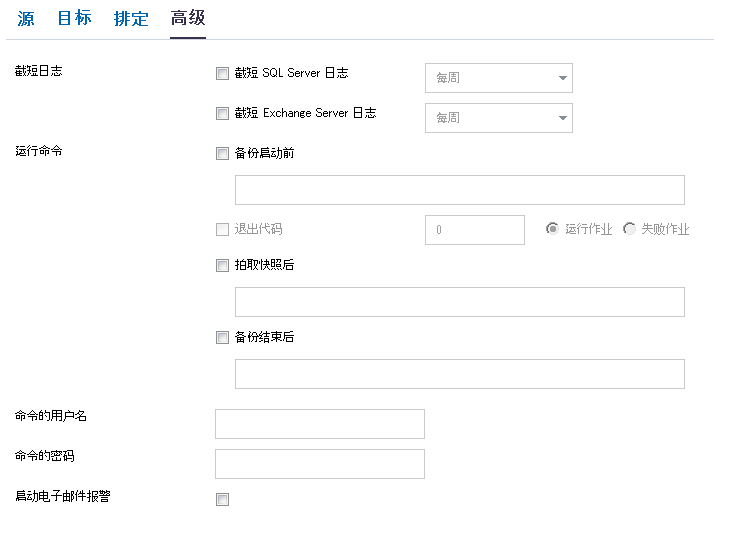Turn on 启动电子邮件报警 checkbox
This screenshot has width=729, height=537.
click(x=222, y=499)
